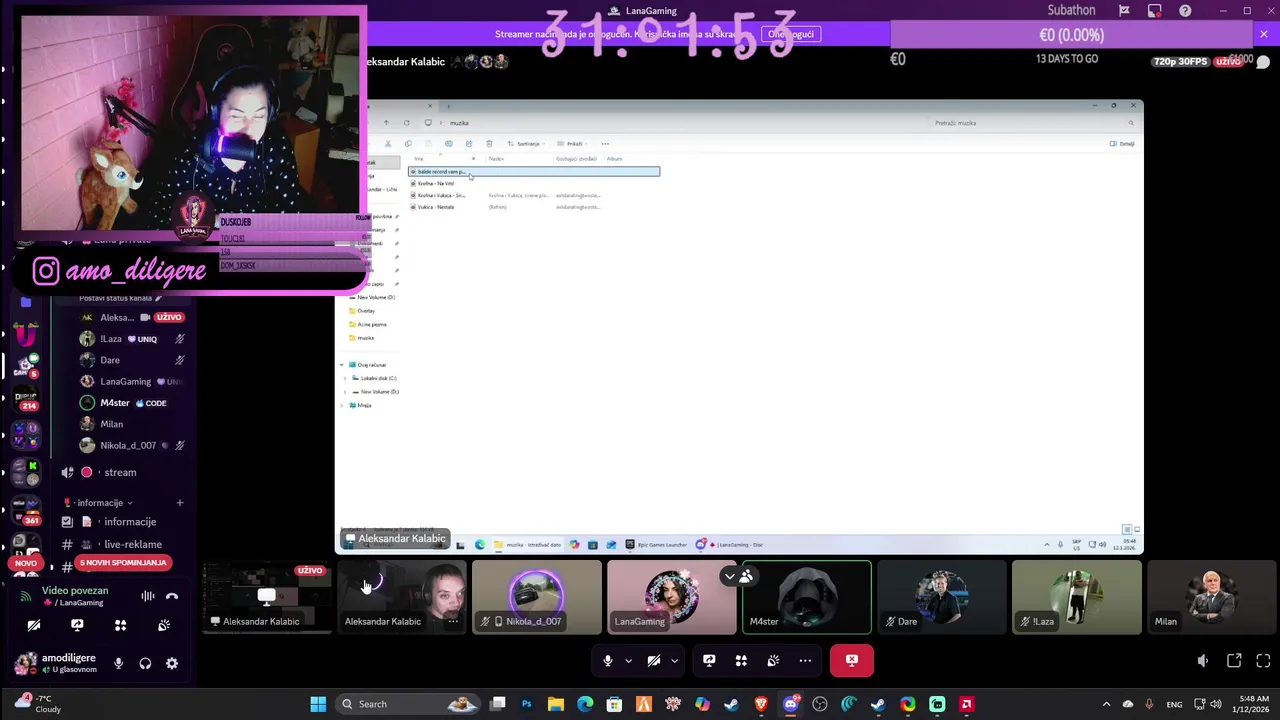Turn on camera in sidebar voice panel
The image size is (1280, 720).
coord(34,625)
